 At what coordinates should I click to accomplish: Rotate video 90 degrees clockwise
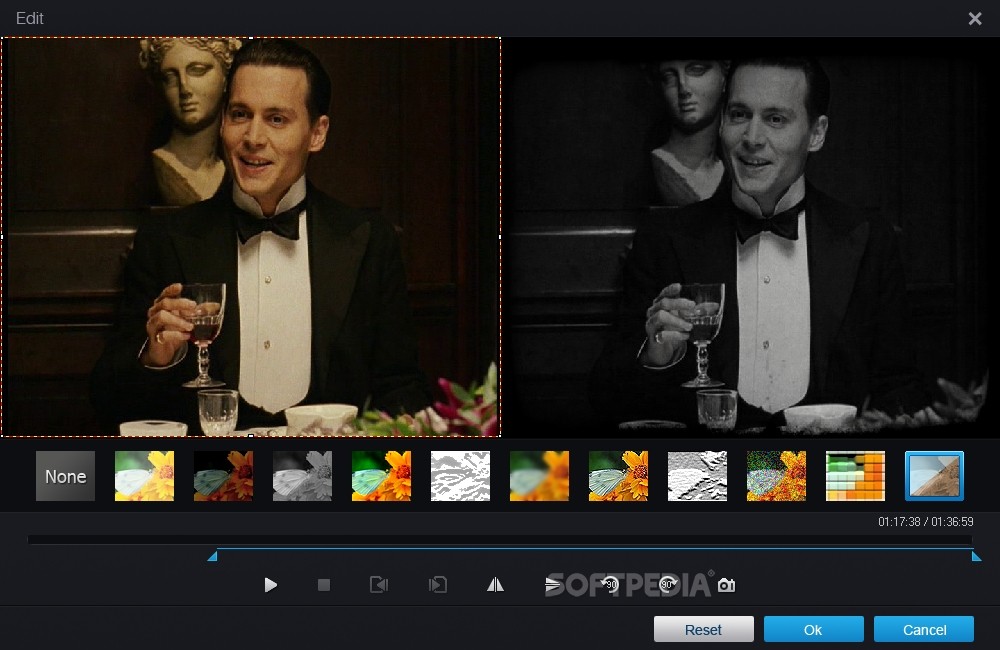coord(668,584)
